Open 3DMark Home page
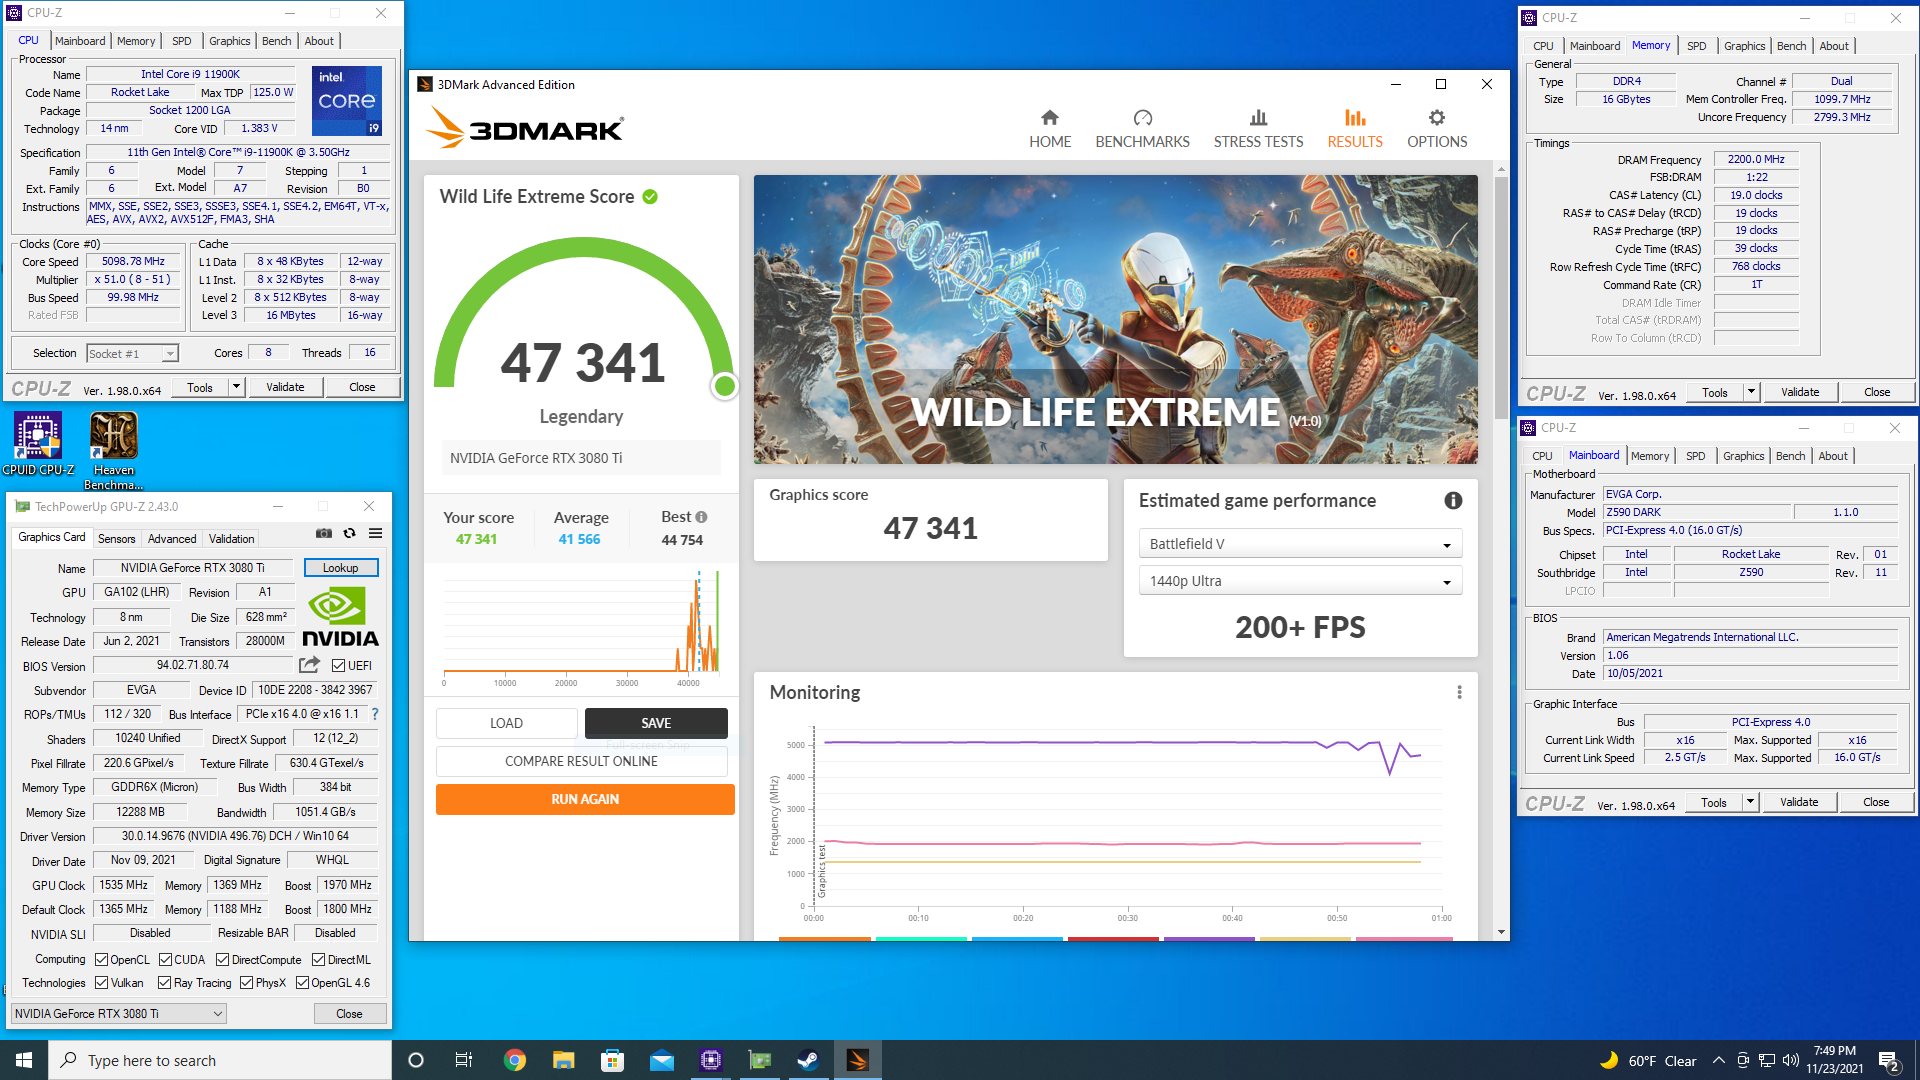This screenshot has width=1920, height=1080. point(1049,129)
